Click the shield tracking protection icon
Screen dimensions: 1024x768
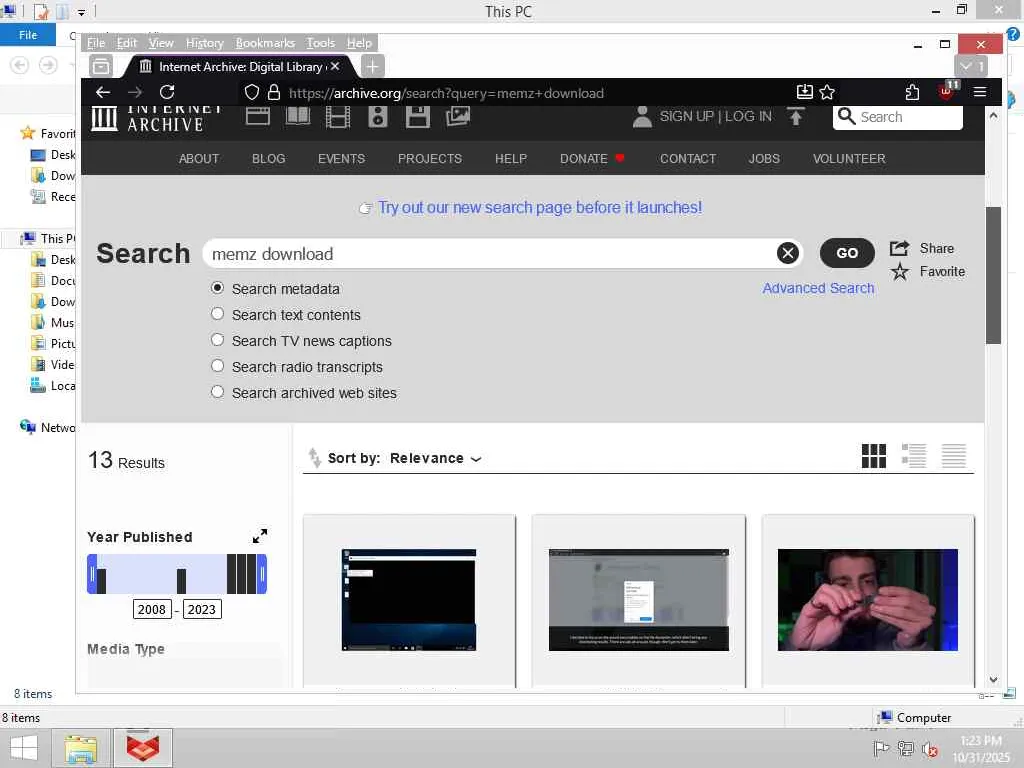click(251, 92)
